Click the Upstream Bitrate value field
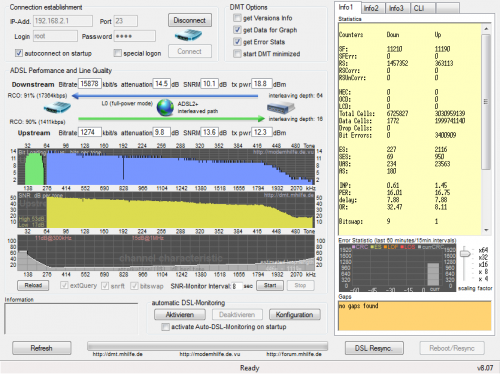This screenshot has height=374, width=500. coord(90,132)
